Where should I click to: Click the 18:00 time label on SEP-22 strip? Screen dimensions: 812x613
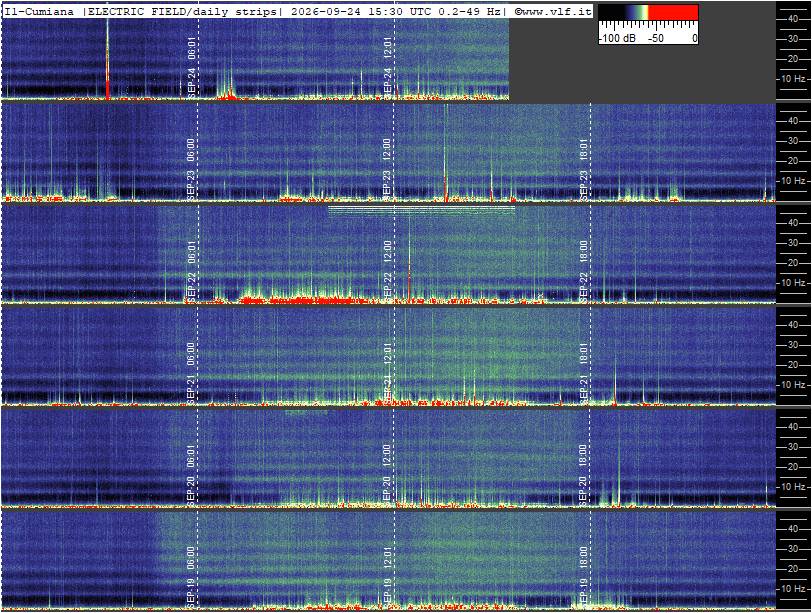(x=584, y=253)
